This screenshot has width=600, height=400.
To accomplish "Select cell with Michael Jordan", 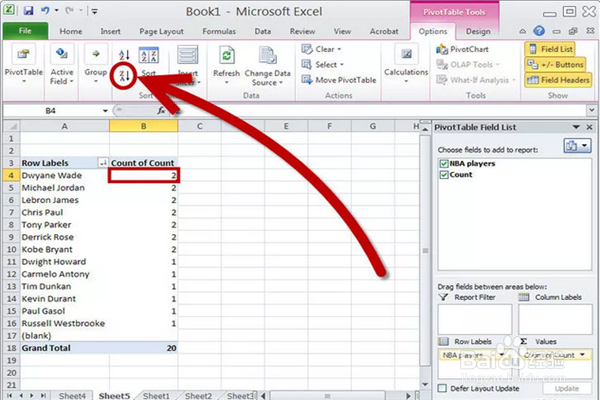I will [x=64, y=188].
